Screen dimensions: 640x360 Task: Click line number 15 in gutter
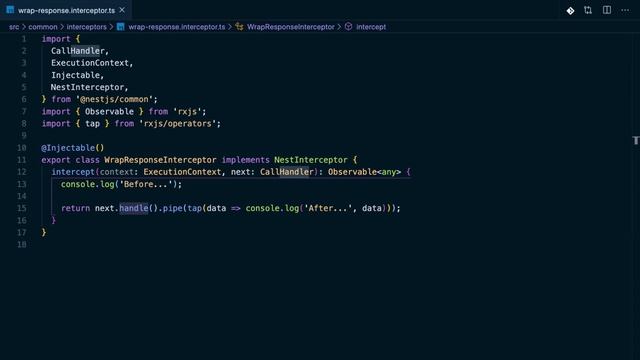pos(22,208)
